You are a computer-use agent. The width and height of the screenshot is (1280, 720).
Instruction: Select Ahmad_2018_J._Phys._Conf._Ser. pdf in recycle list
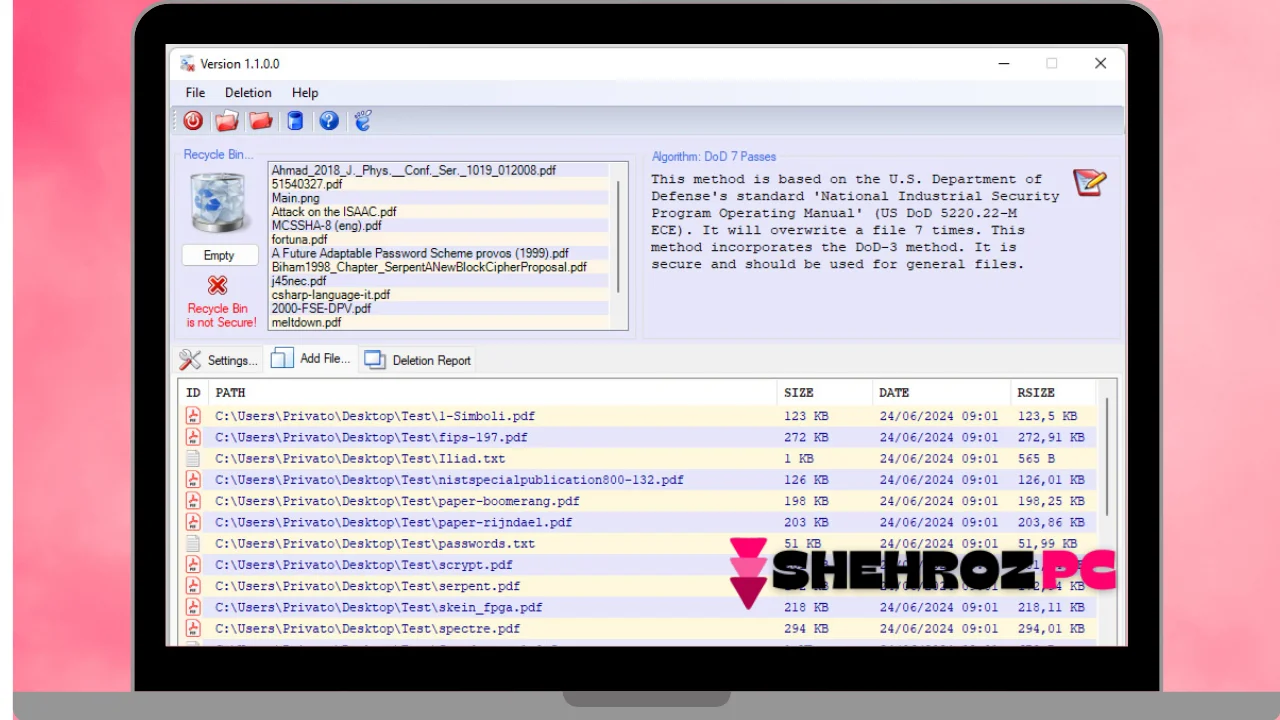(439, 171)
